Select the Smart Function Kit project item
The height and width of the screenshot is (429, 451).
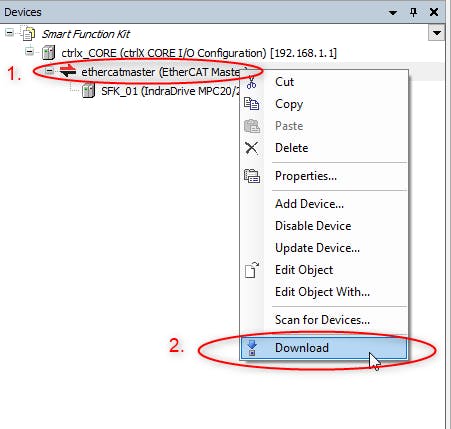tap(86, 34)
